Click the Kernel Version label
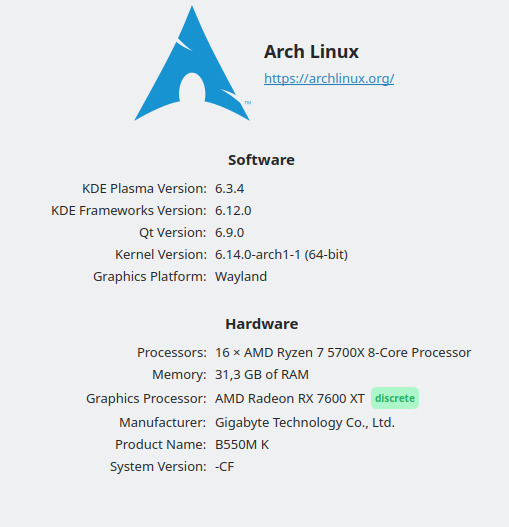This screenshot has width=509, height=527. click(161, 255)
